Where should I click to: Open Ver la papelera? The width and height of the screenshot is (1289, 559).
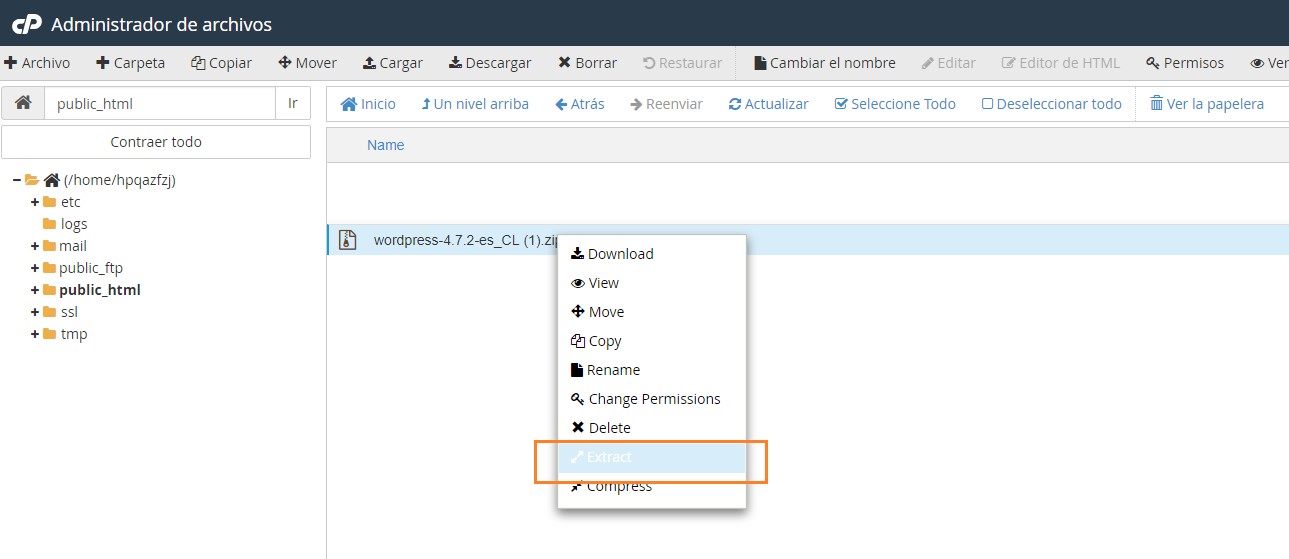(x=1207, y=104)
